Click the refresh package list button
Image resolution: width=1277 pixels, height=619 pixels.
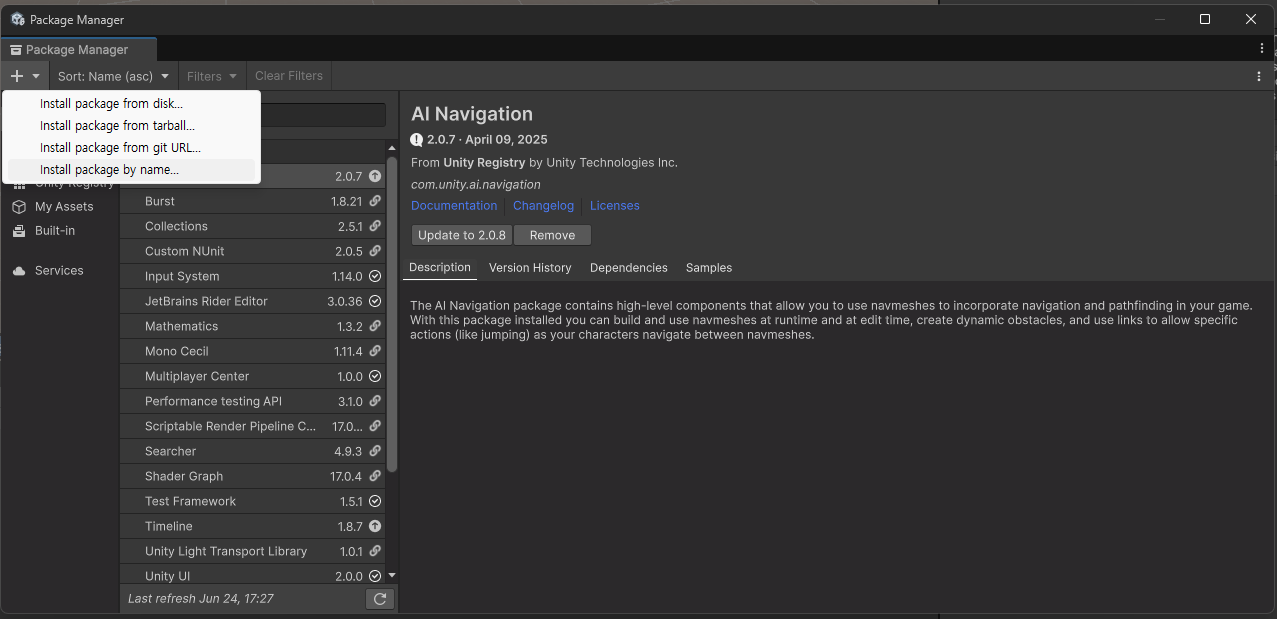[x=379, y=599]
